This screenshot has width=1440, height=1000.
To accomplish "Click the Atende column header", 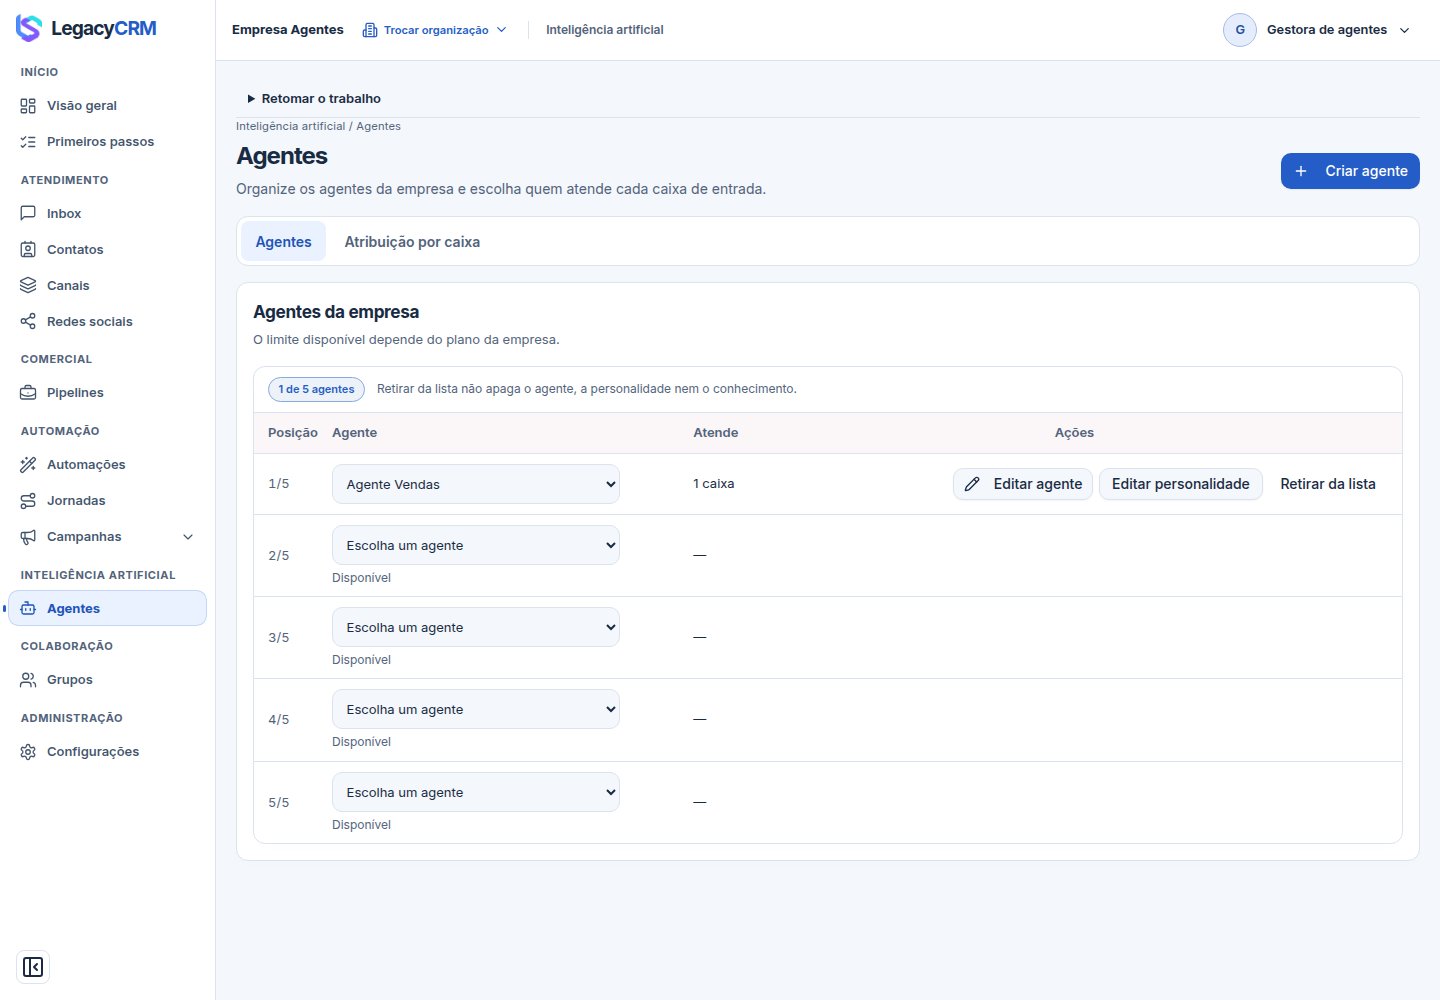I will (x=716, y=433).
